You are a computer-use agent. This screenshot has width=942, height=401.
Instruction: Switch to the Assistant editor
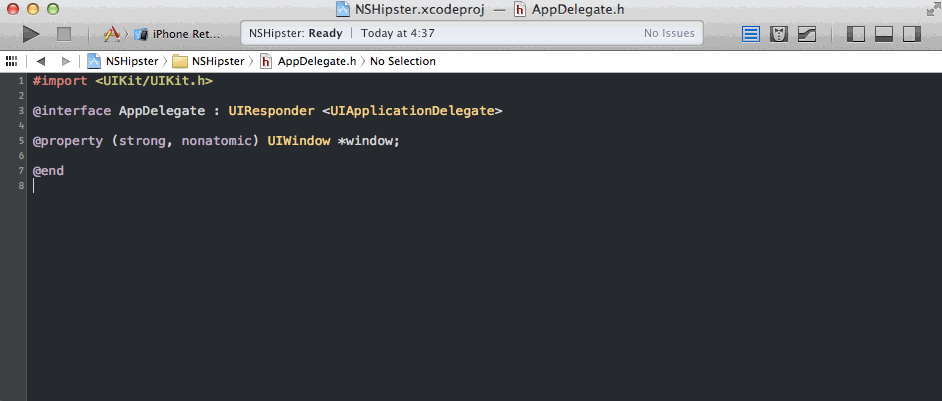[x=779, y=34]
